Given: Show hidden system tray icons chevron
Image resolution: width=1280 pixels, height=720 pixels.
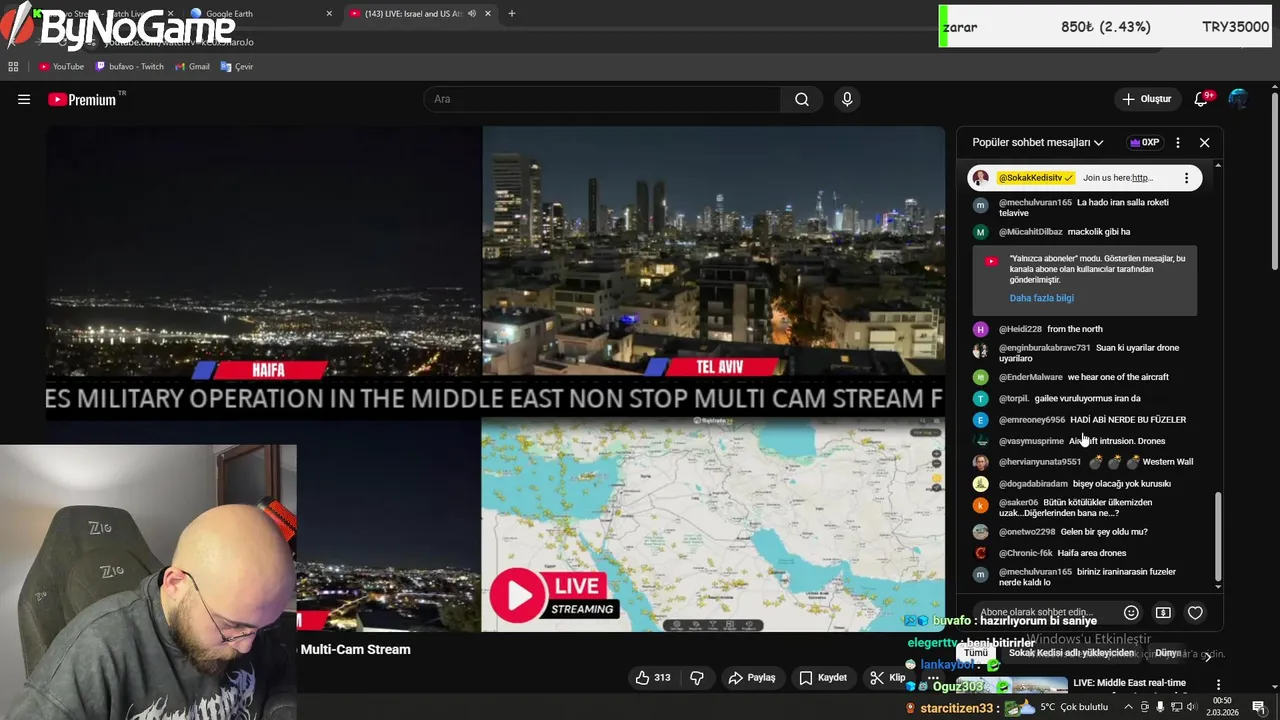Looking at the screenshot, I should [1130, 707].
